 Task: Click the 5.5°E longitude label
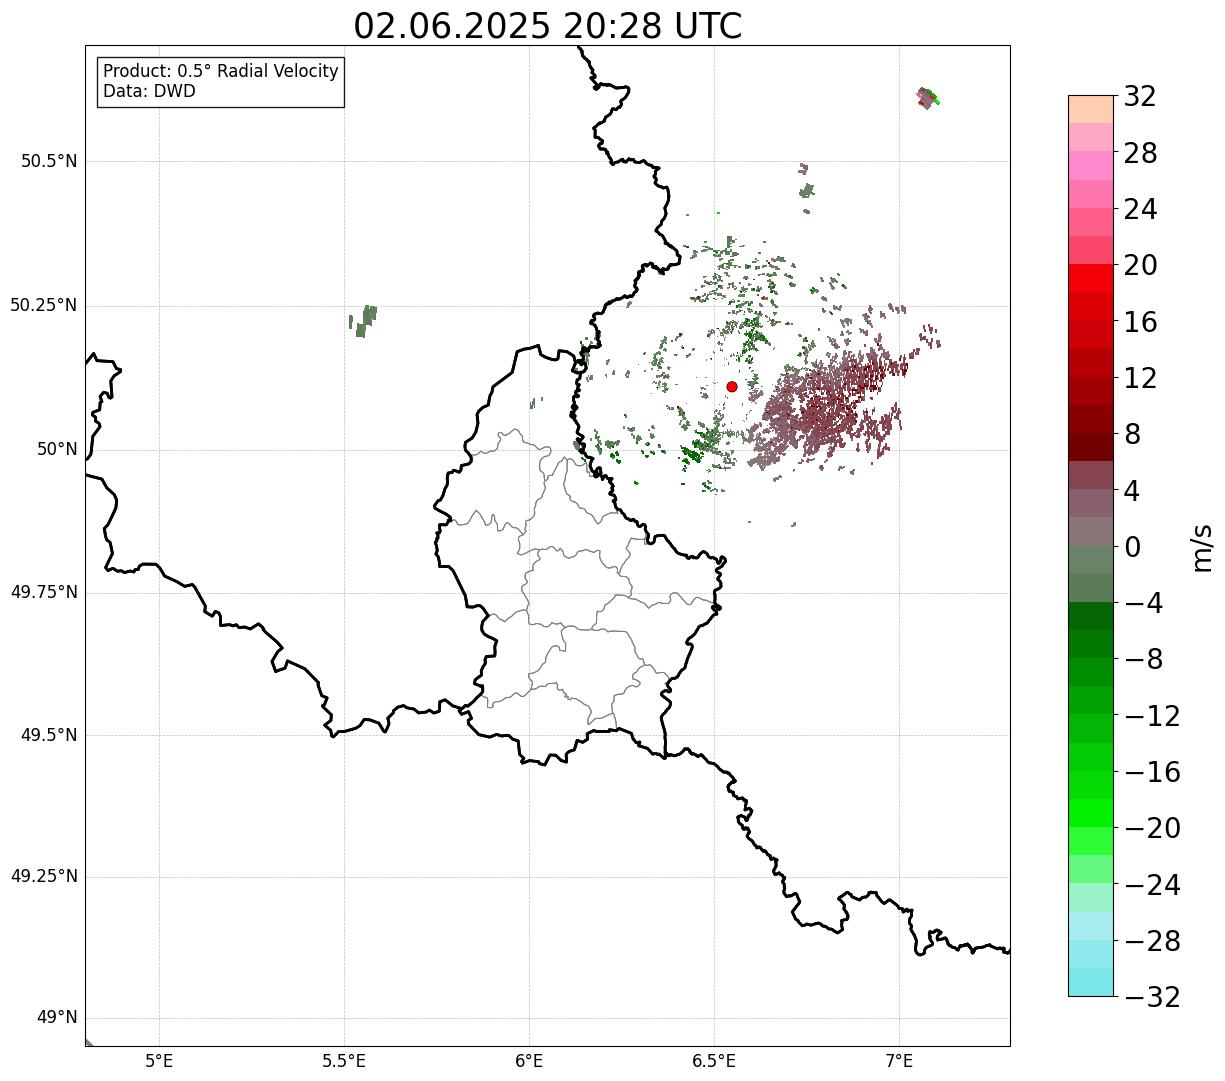coord(345,1061)
